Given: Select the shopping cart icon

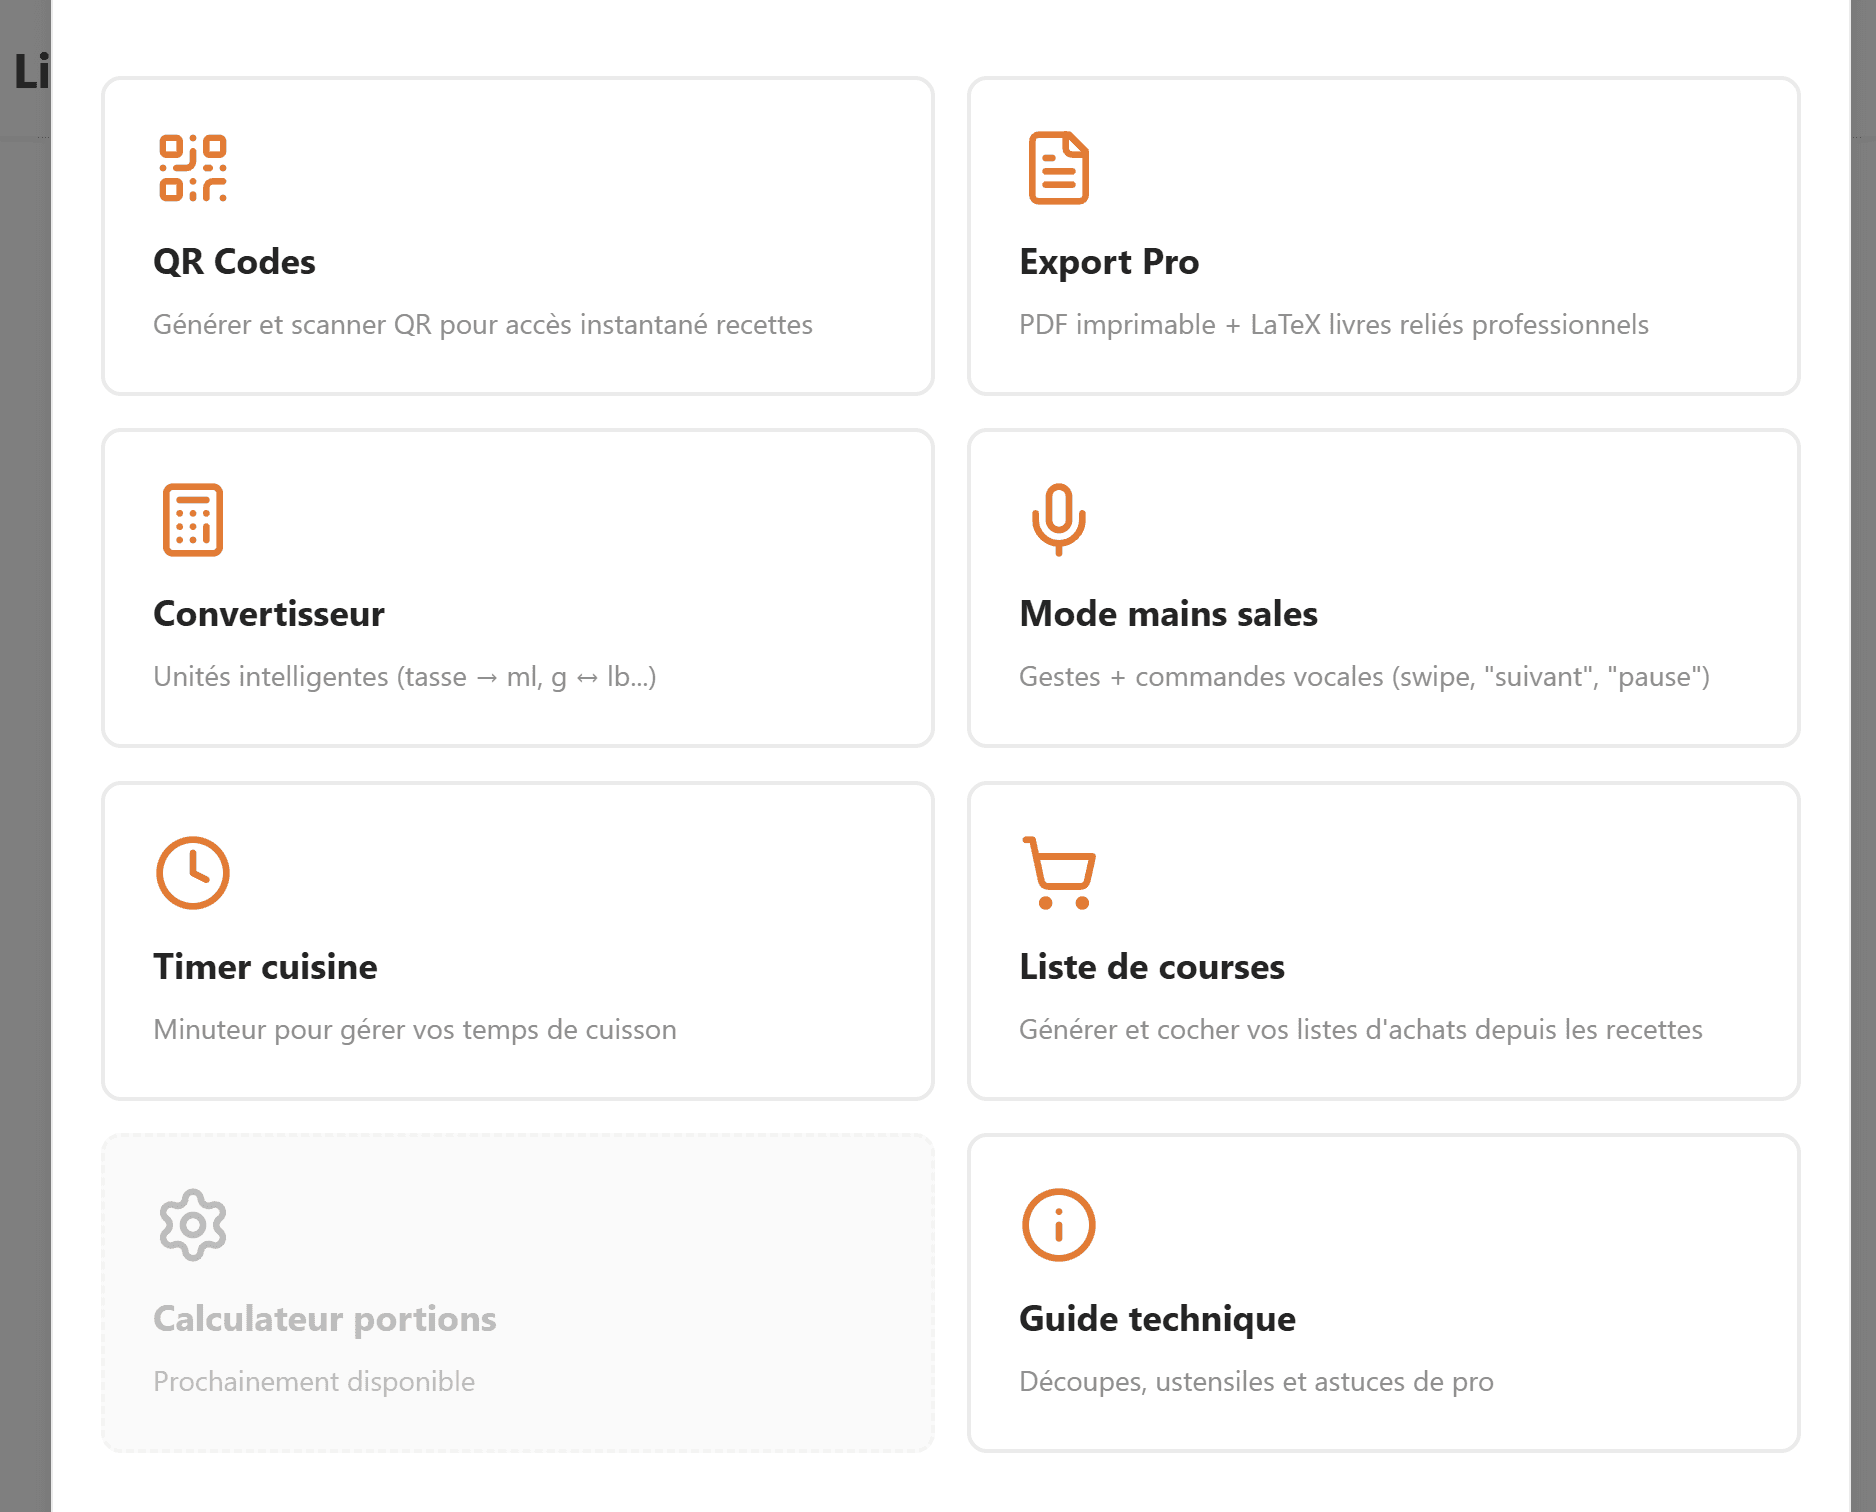Looking at the screenshot, I should coord(1058,872).
